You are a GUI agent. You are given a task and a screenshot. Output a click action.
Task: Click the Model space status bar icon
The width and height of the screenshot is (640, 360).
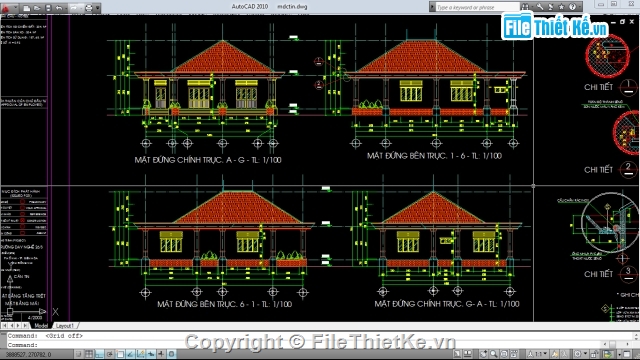tap(457, 354)
